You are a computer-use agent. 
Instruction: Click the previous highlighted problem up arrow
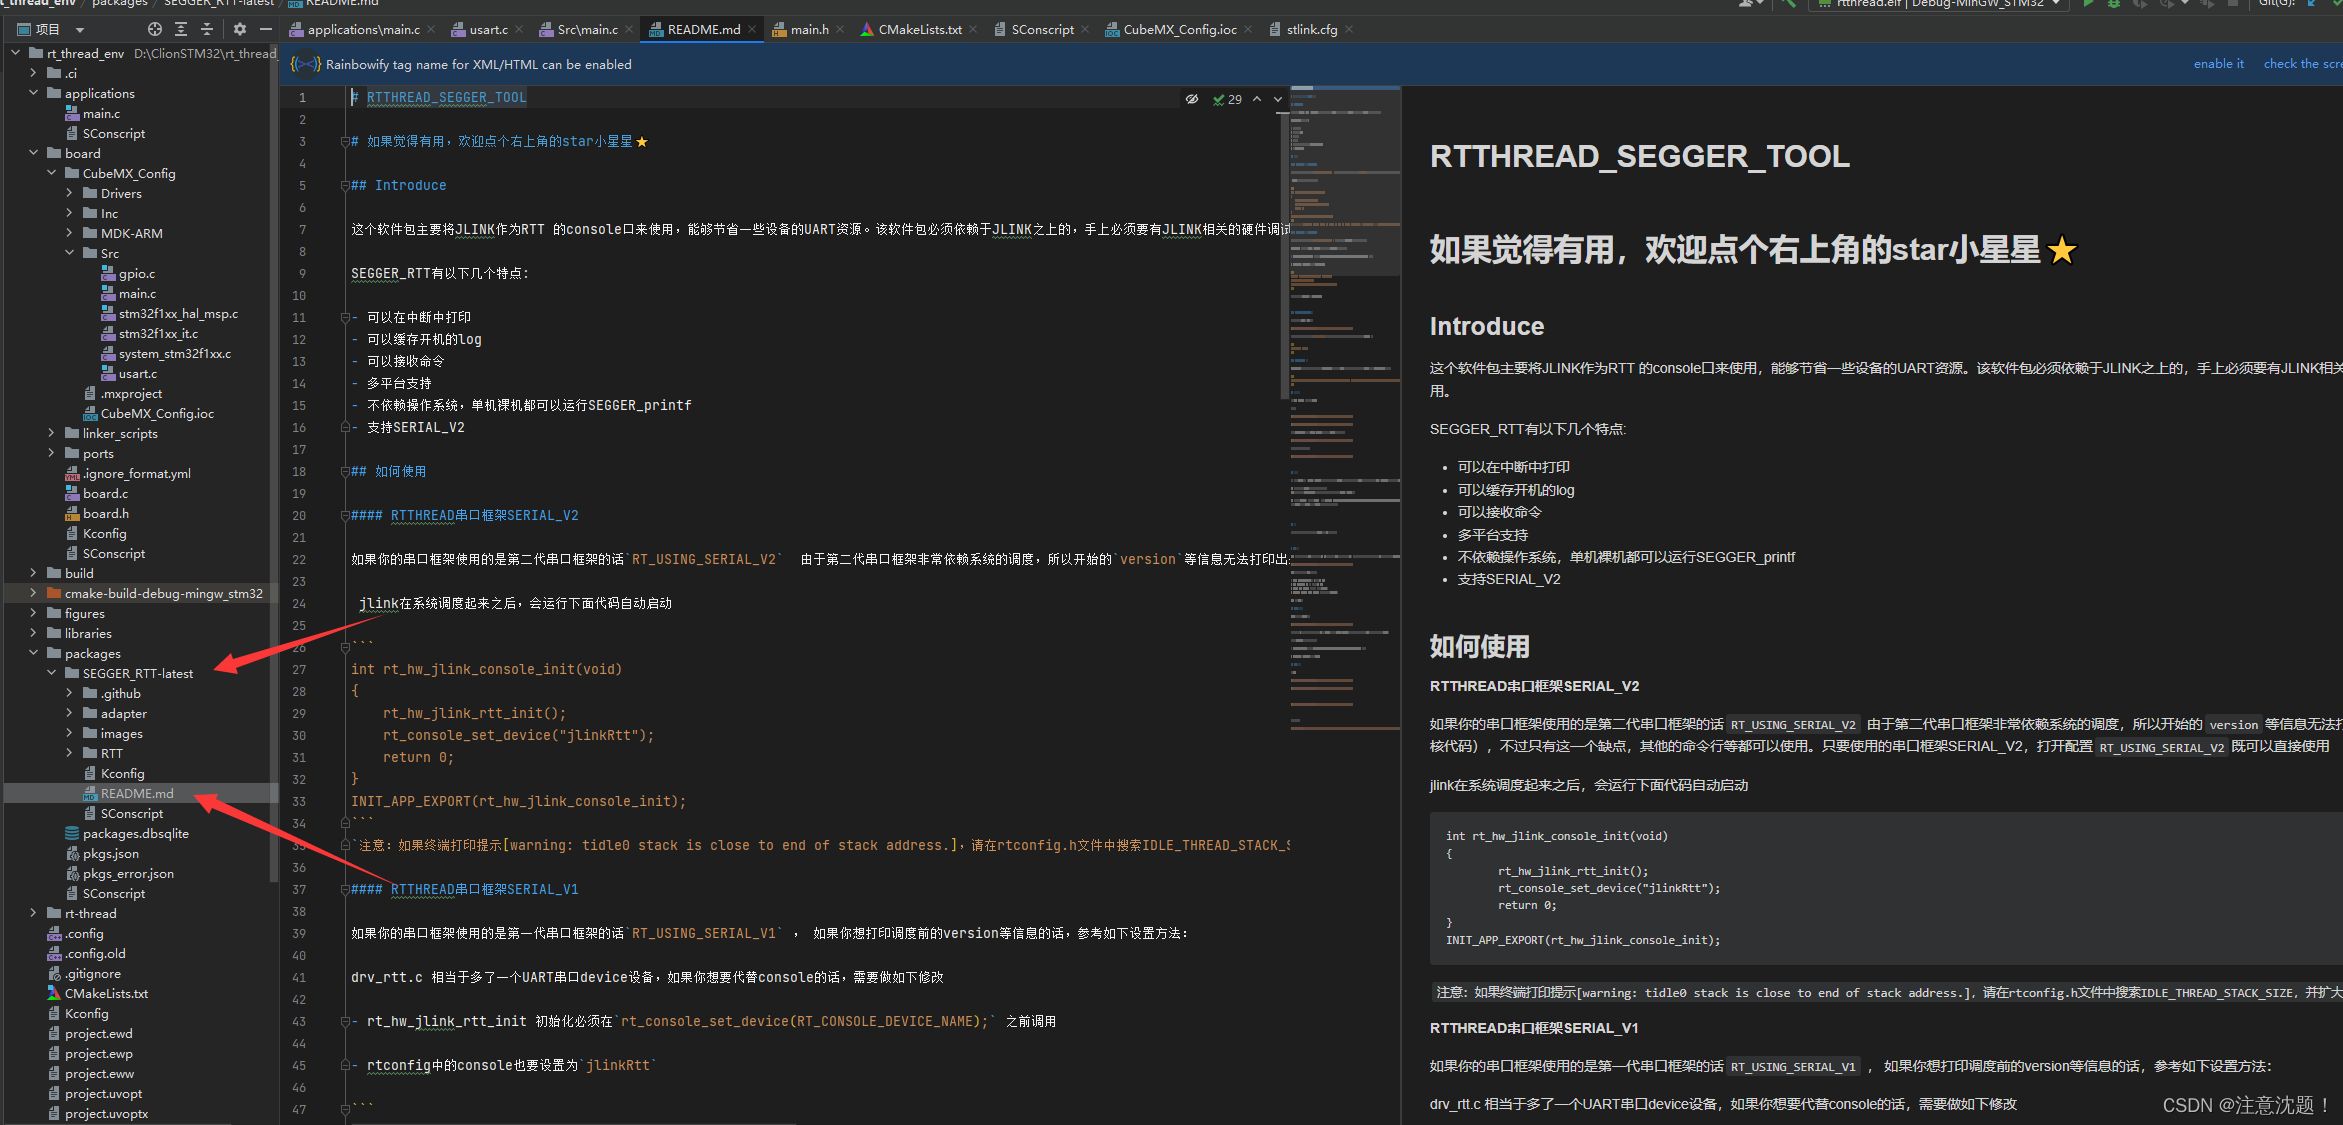tap(1257, 99)
